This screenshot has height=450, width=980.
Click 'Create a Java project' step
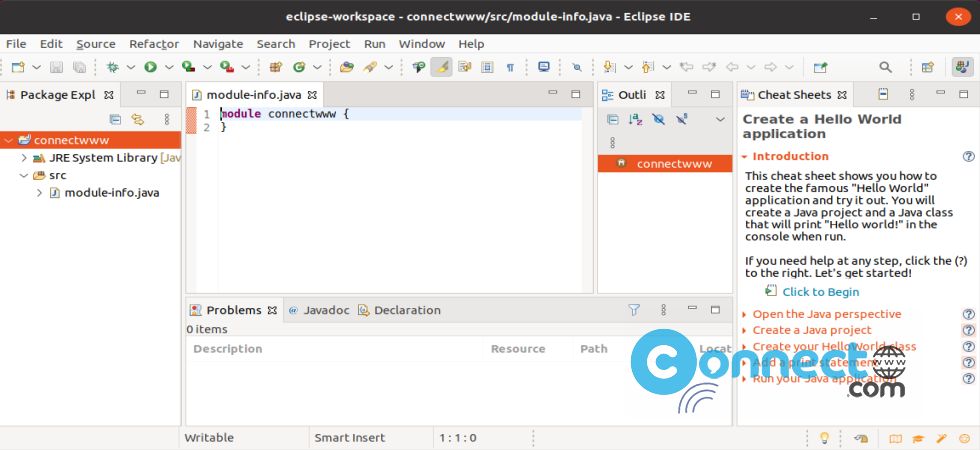pos(812,330)
